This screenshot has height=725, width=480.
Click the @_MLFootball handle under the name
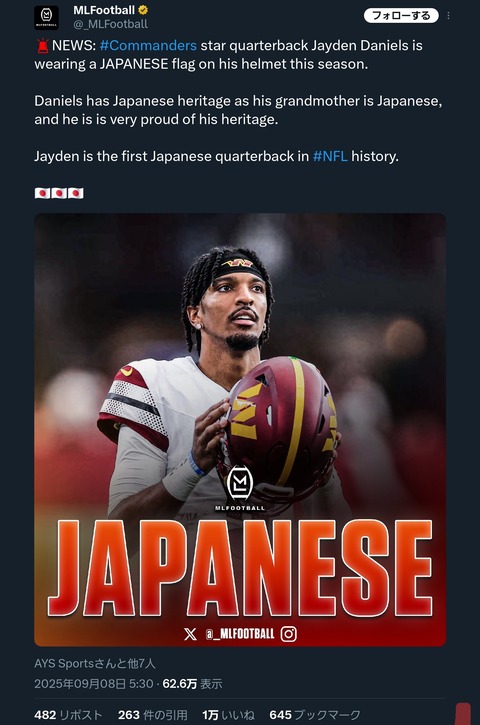click(x=111, y=24)
